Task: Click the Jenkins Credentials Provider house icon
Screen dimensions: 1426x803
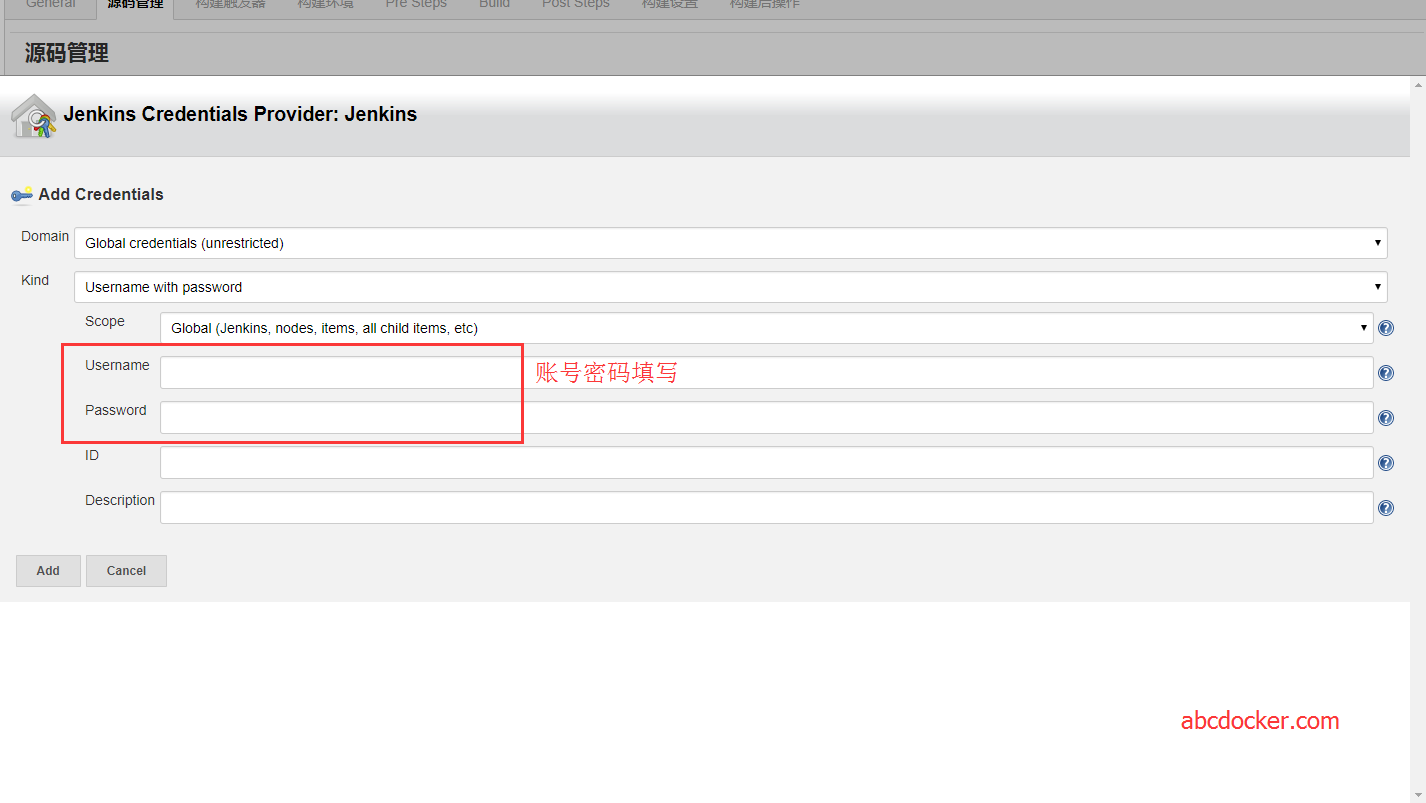Action: point(33,114)
